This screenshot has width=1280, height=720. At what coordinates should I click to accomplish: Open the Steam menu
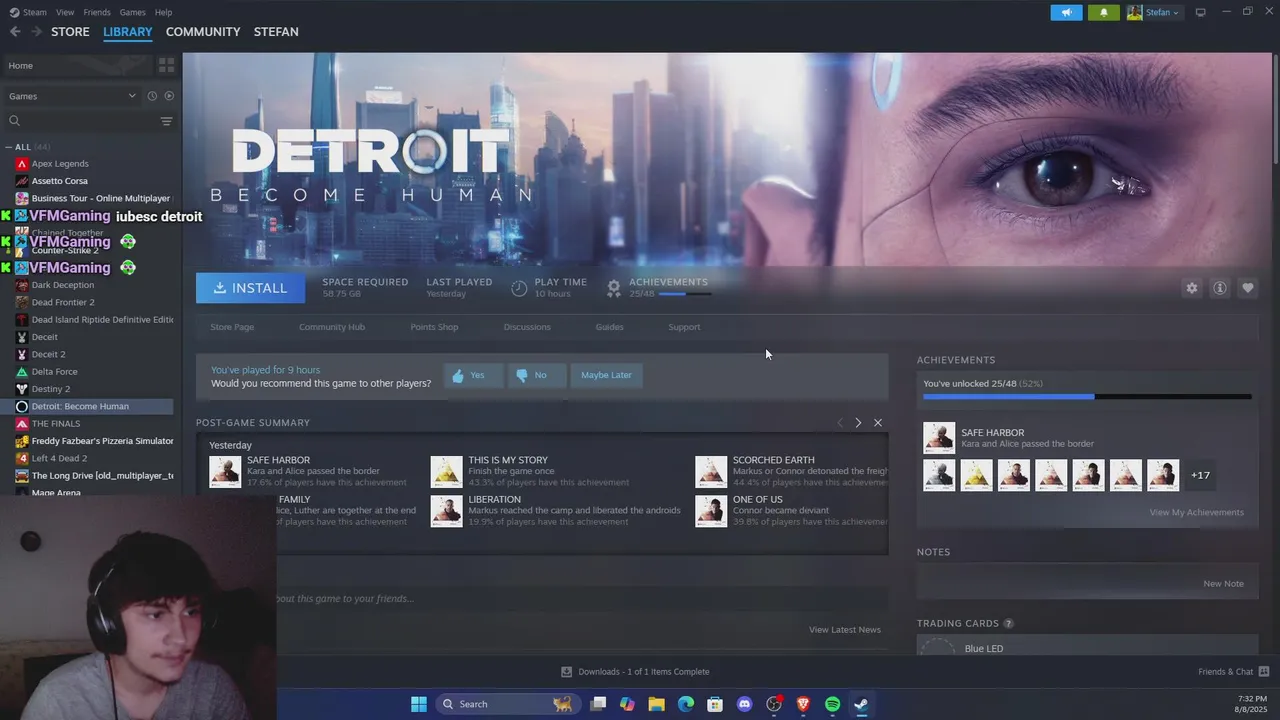(x=28, y=12)
